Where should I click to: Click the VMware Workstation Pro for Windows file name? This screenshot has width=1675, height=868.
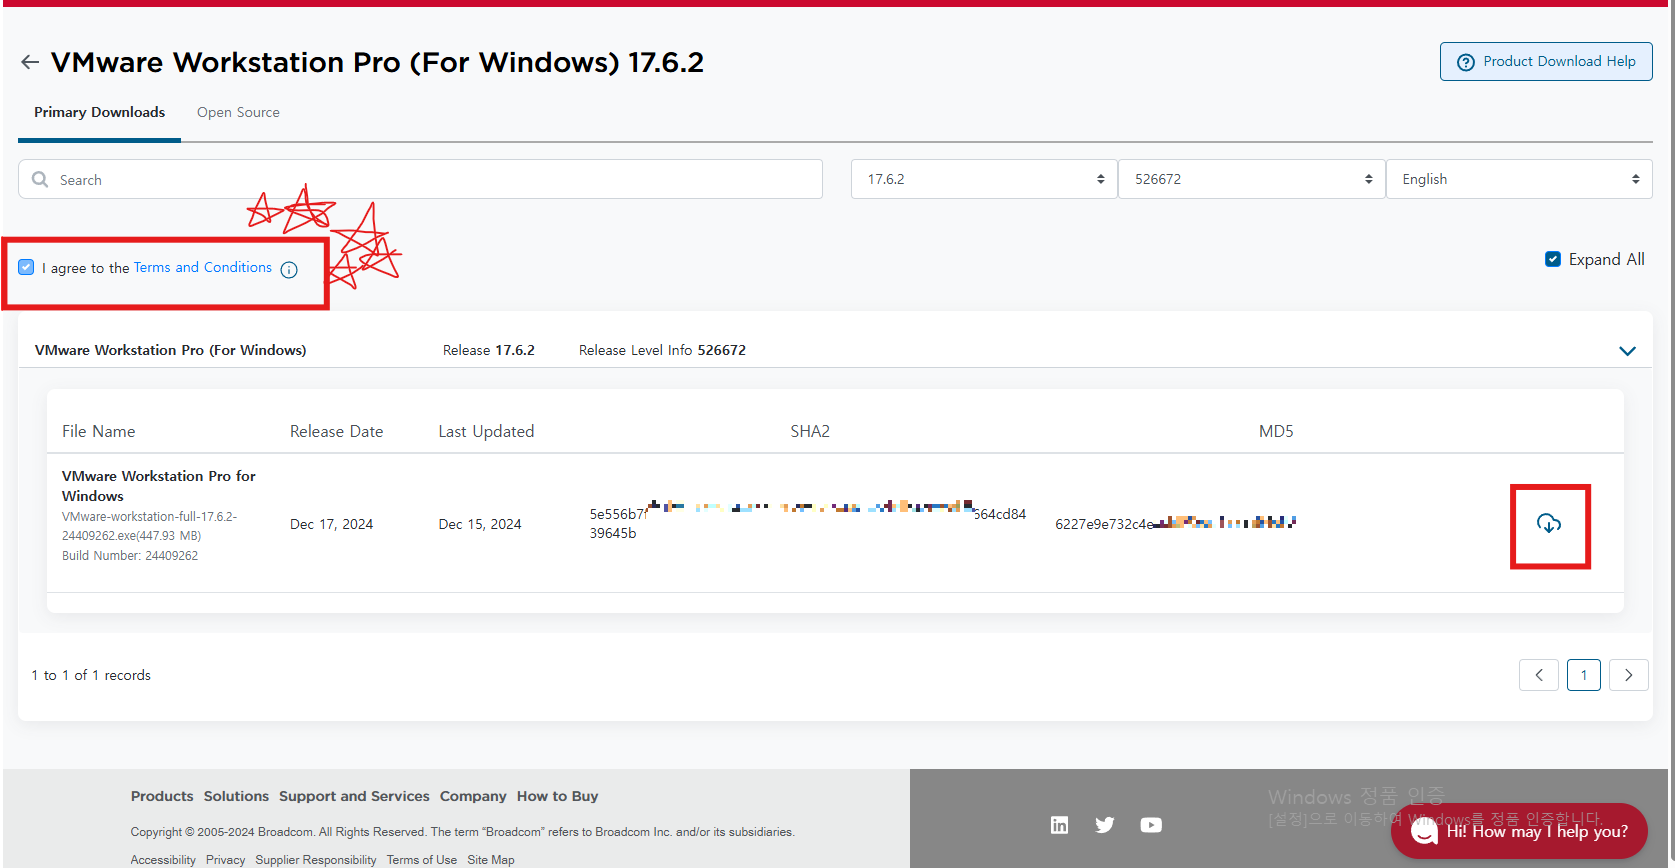pyautogui.click(x=159, y=486)
